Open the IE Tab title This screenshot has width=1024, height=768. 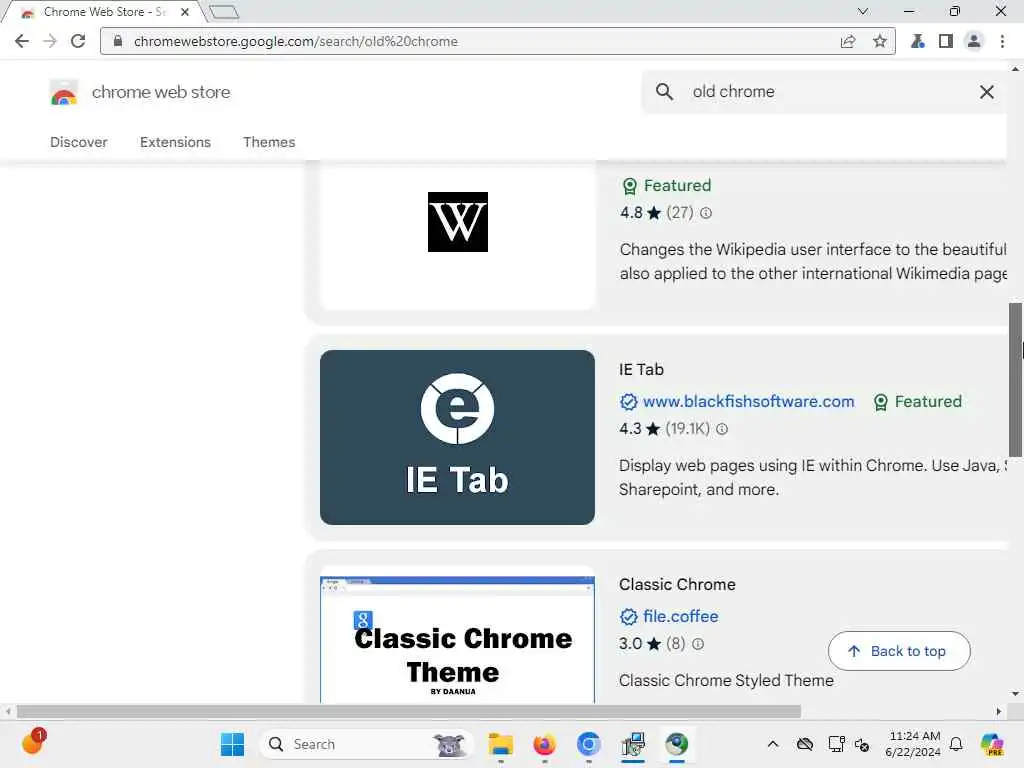[x=641, y=370]
